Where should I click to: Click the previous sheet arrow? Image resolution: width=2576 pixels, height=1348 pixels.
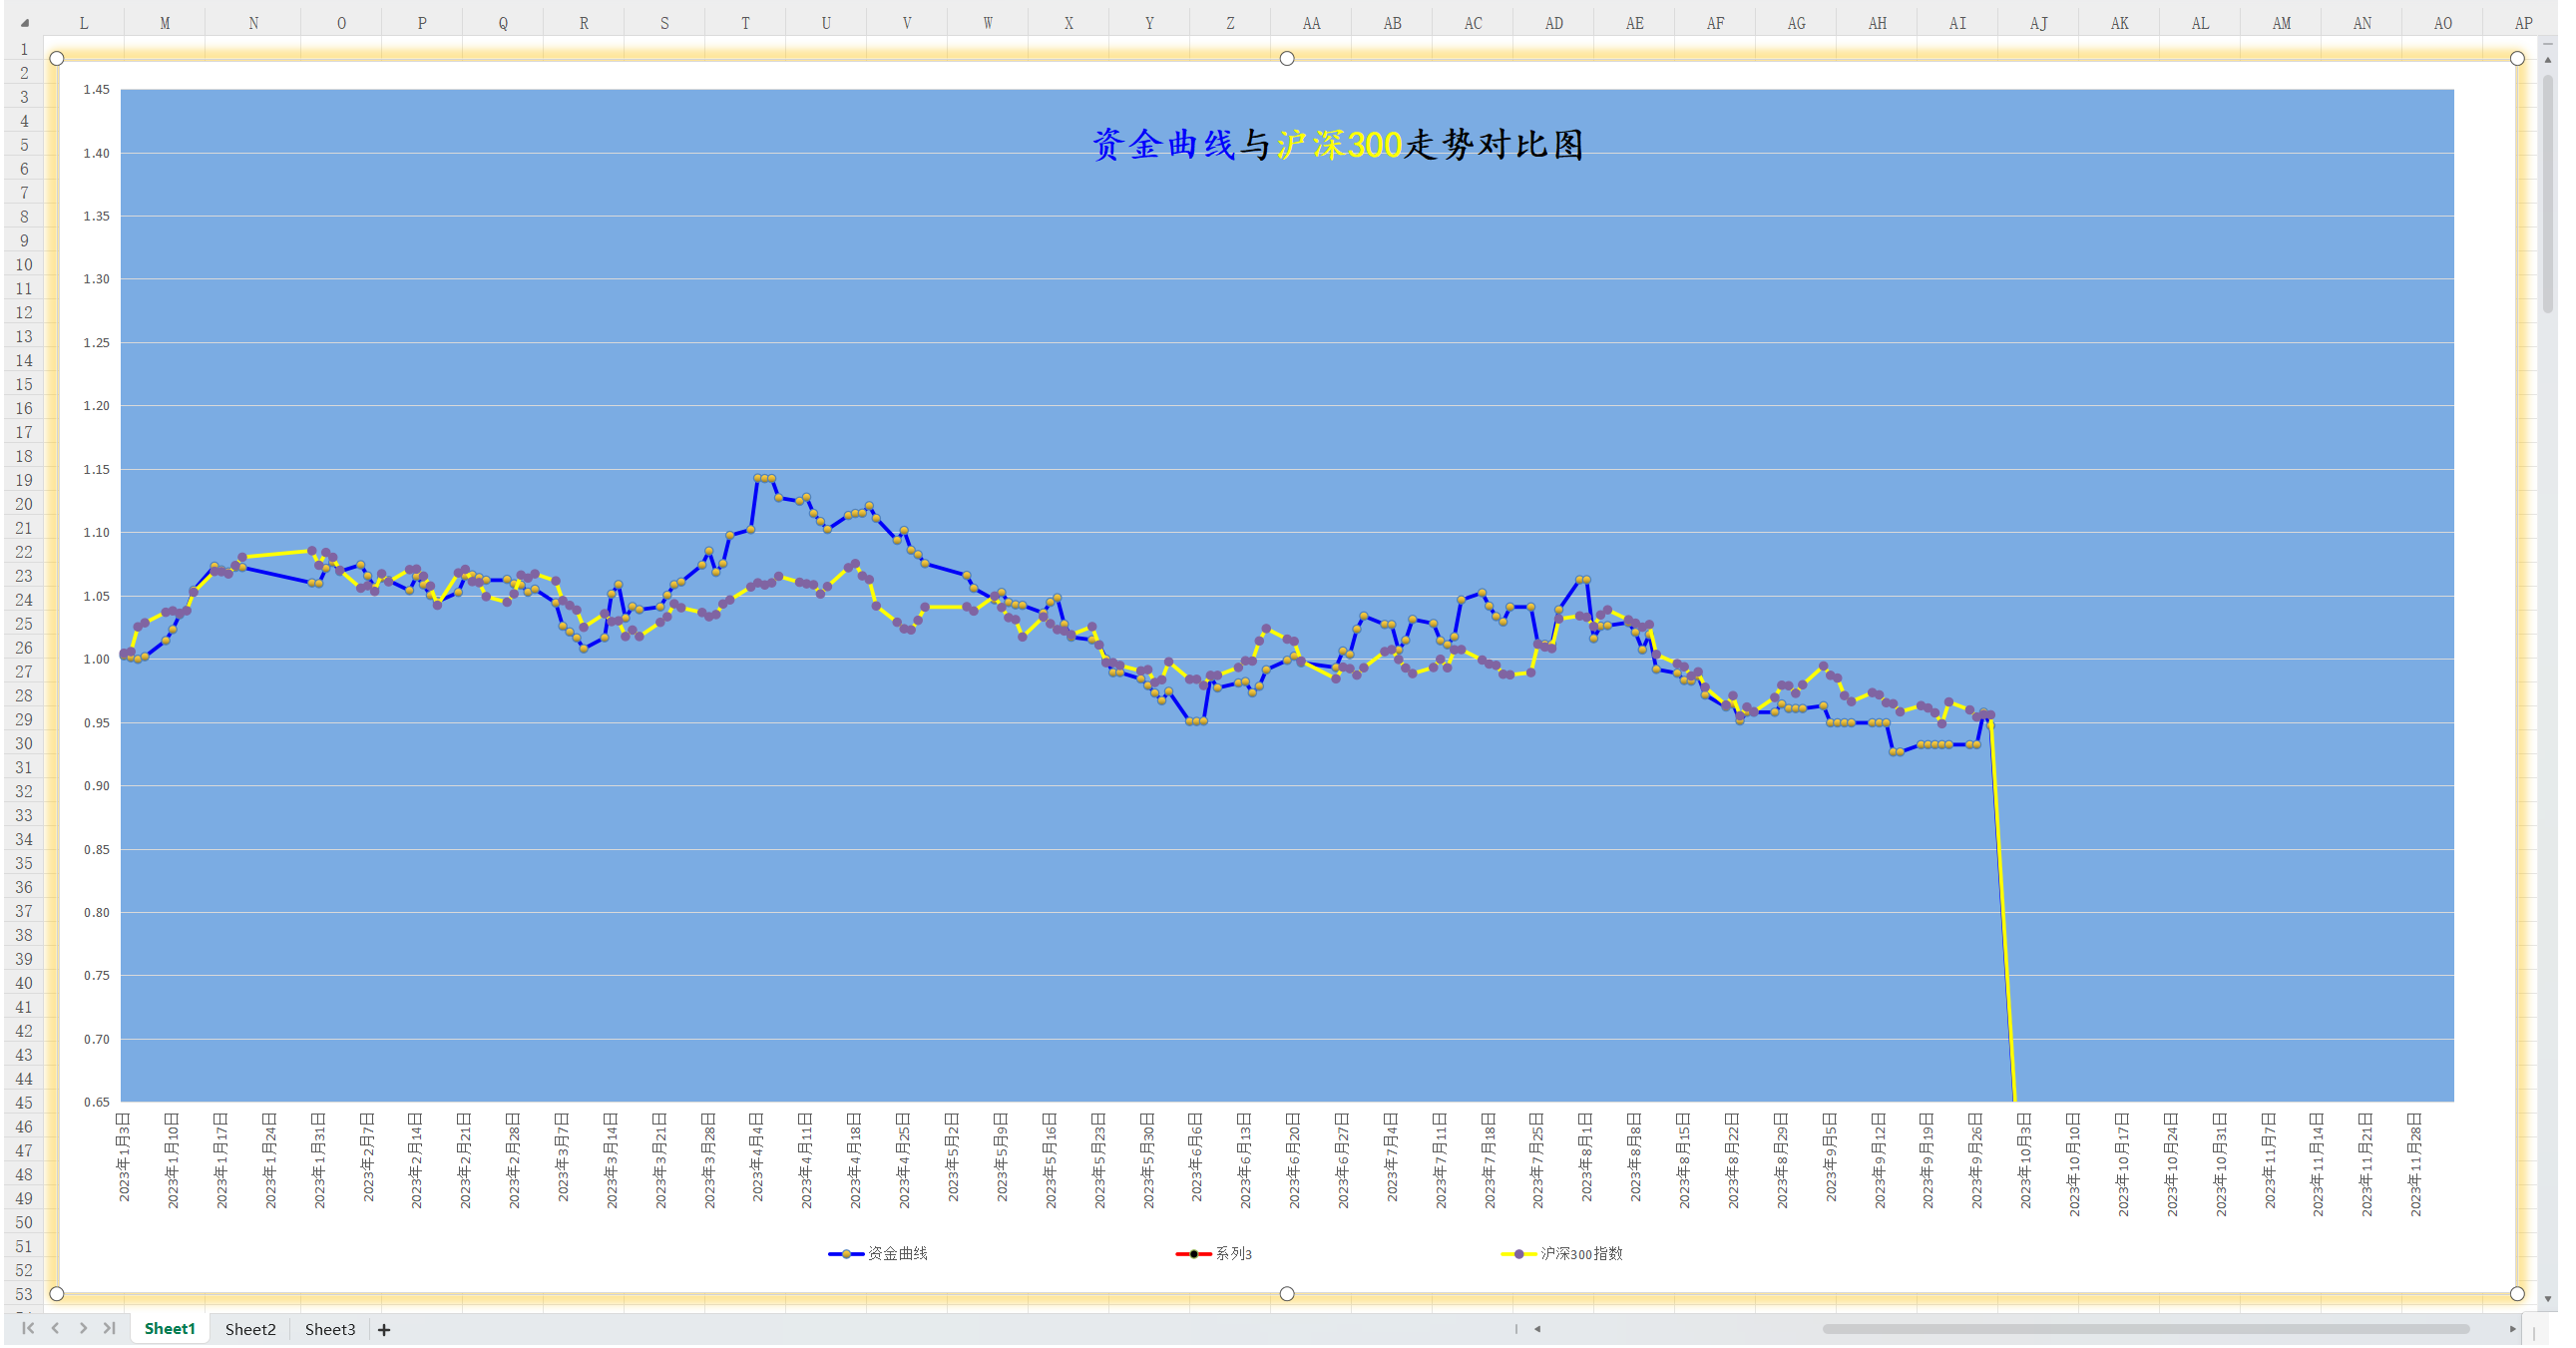(55, 1328)
